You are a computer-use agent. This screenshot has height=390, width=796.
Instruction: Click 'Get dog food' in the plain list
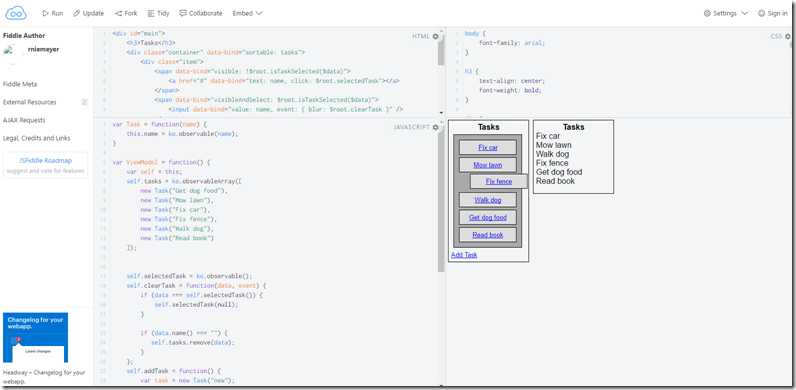coord(559,172)
